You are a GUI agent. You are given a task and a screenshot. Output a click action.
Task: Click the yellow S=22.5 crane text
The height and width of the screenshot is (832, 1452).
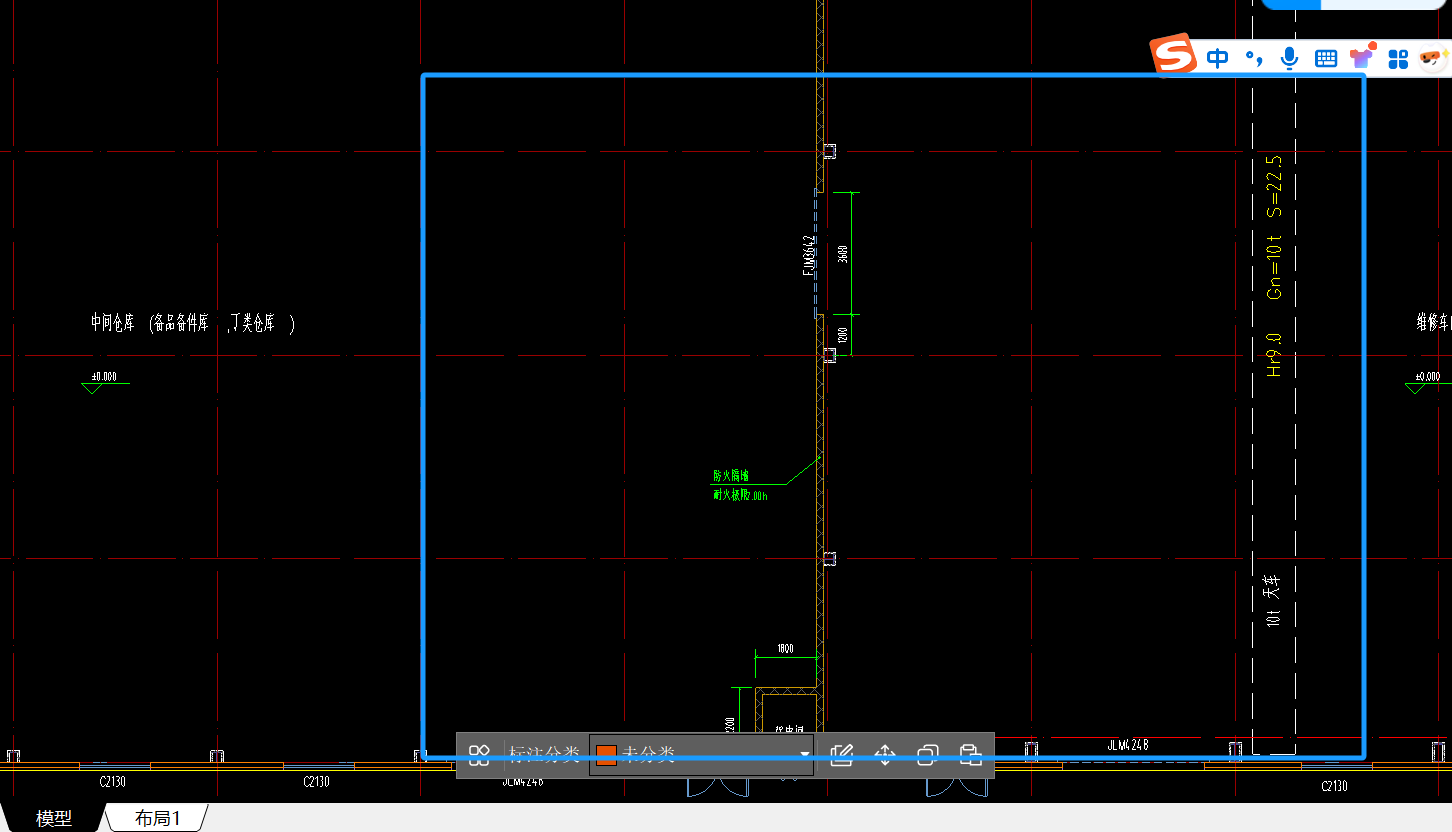[1274, 186]
